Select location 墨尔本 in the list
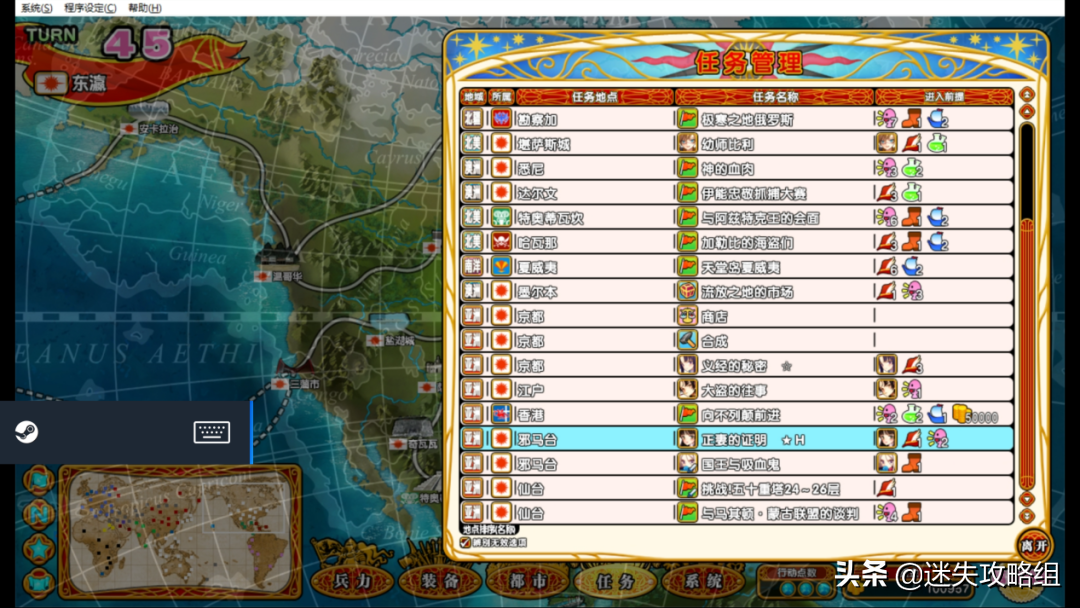Screen dimensions: 1080x608 tap(539, 292)
